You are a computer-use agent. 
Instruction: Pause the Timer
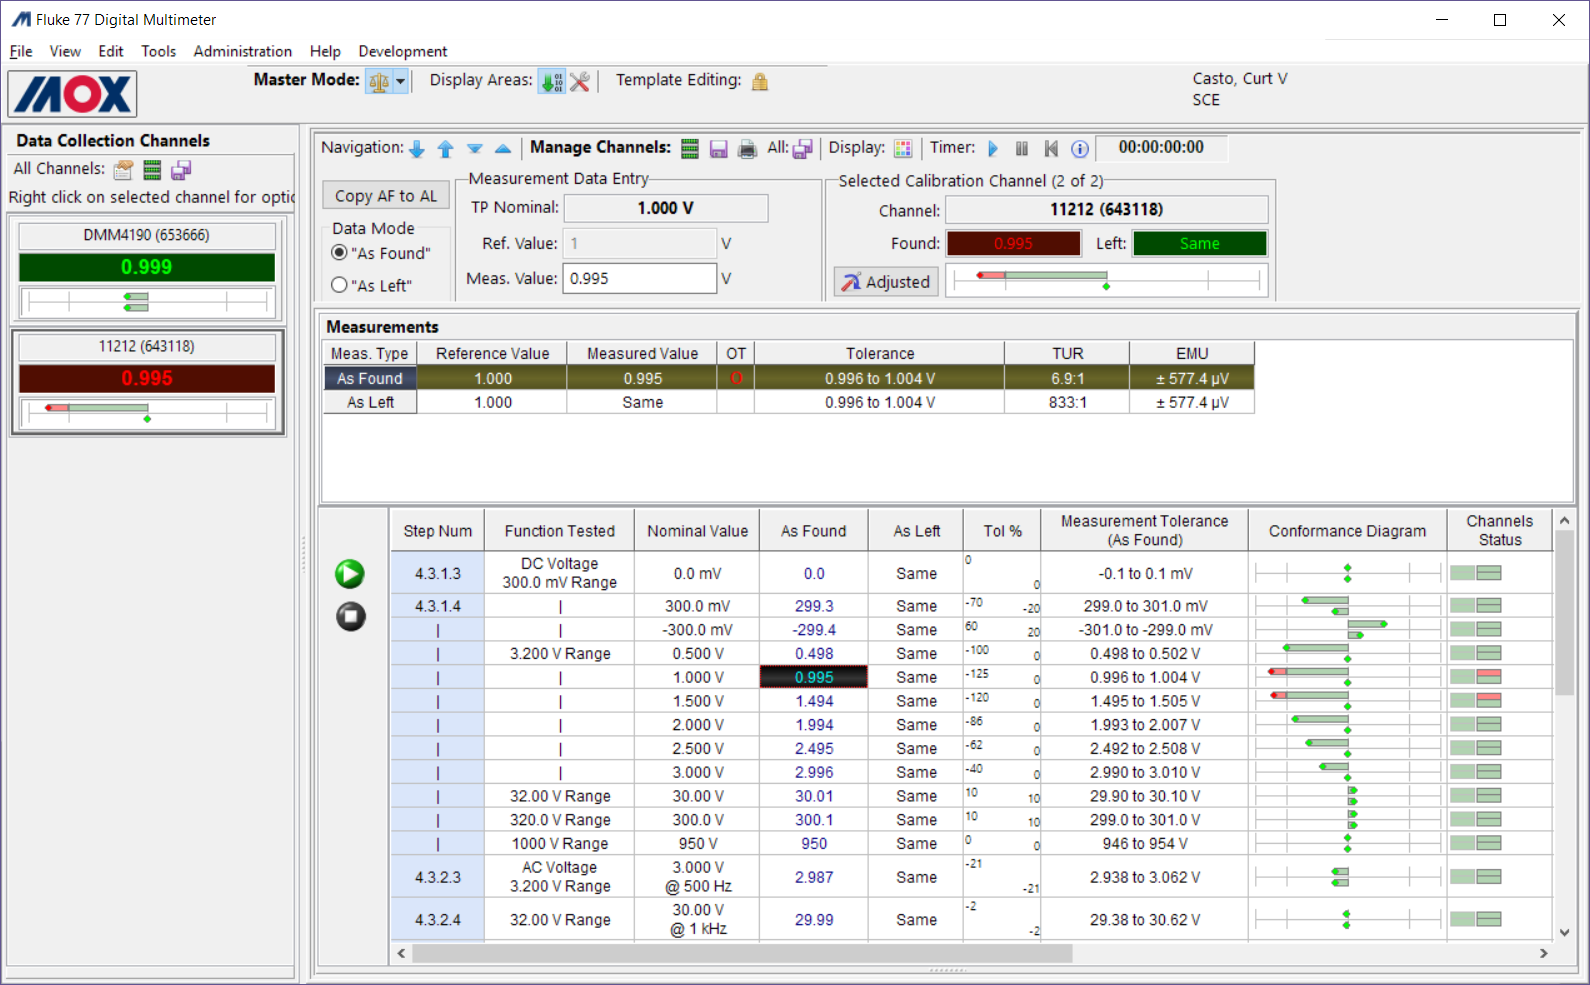pyautogui.click(x=1022, y=149)
